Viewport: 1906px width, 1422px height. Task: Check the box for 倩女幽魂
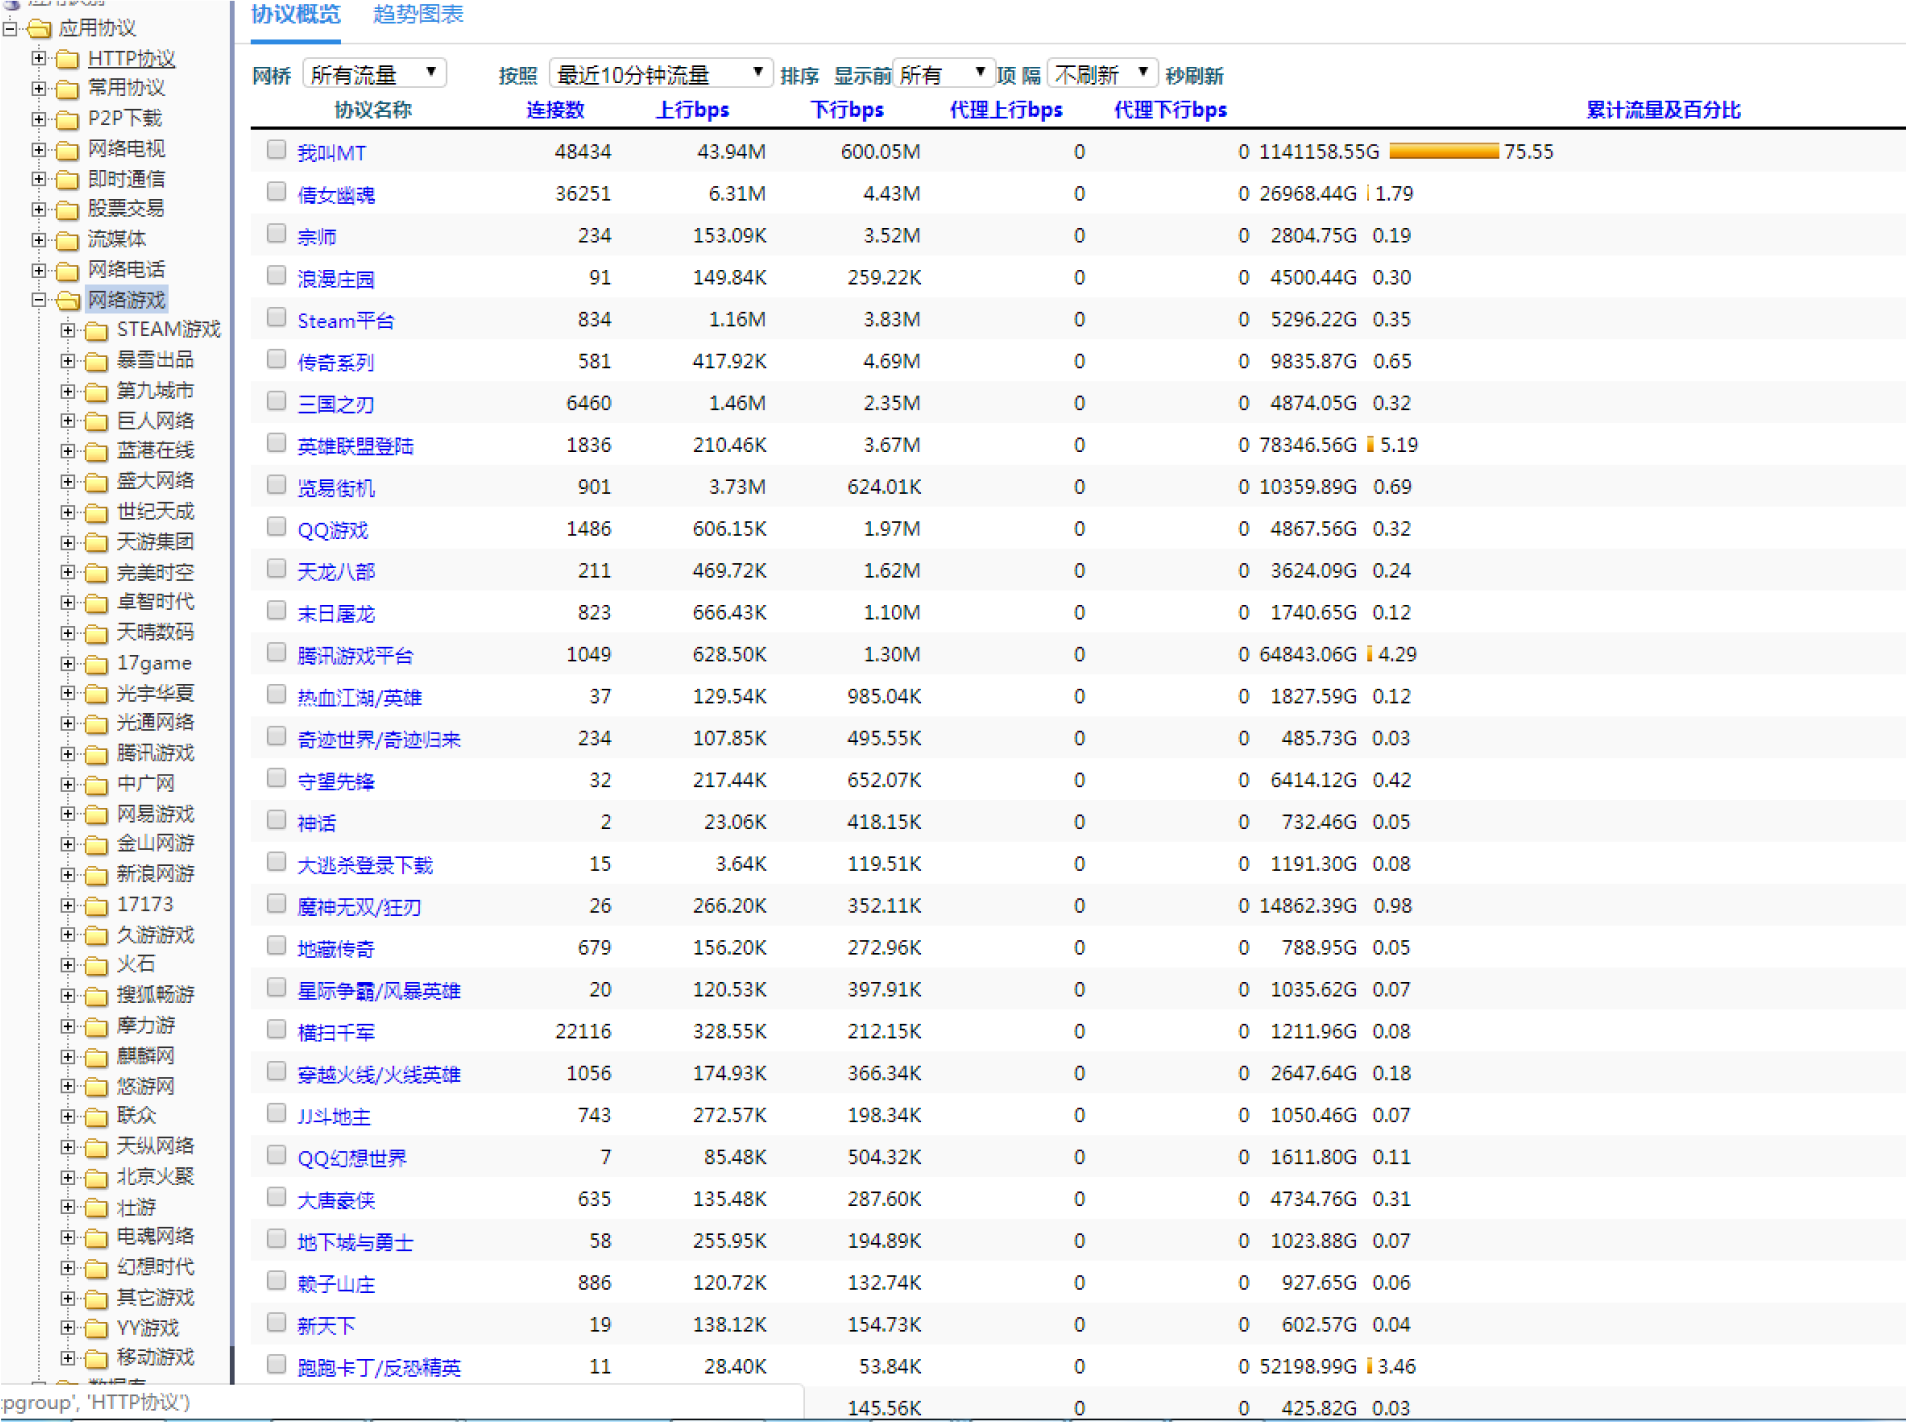[x=276, y=192]
